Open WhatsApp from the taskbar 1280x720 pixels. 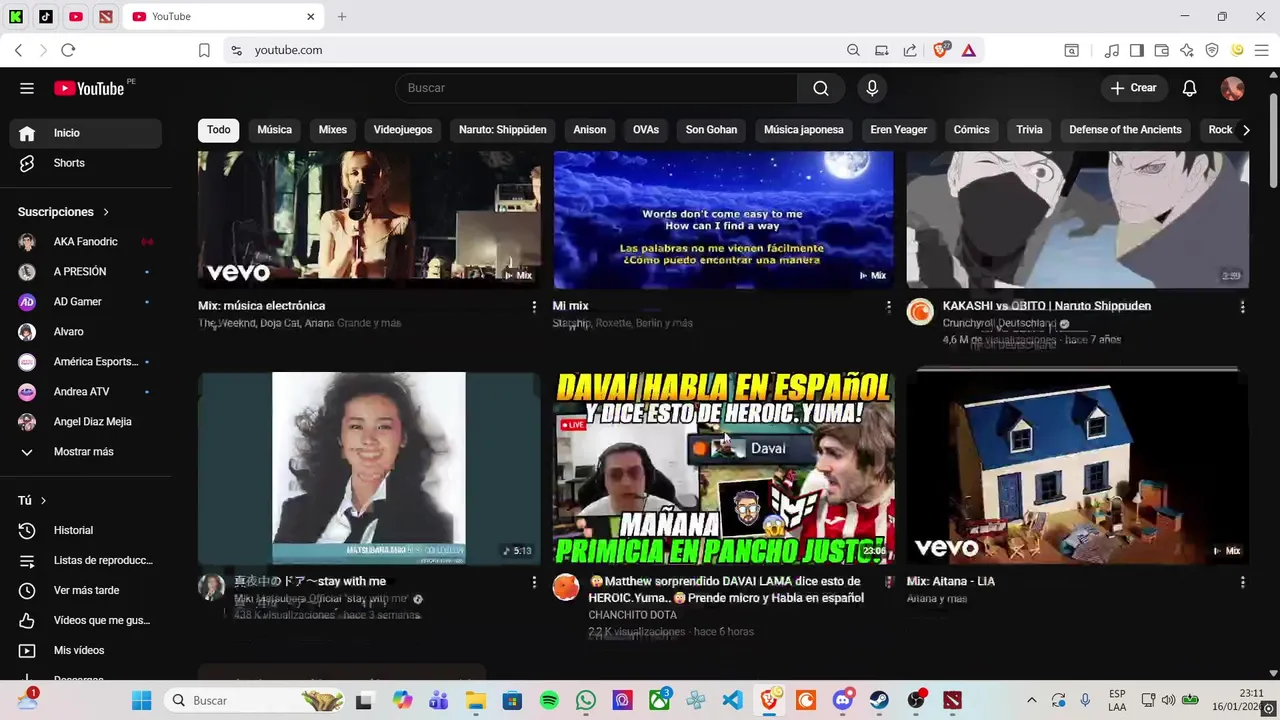pos(586,700)
